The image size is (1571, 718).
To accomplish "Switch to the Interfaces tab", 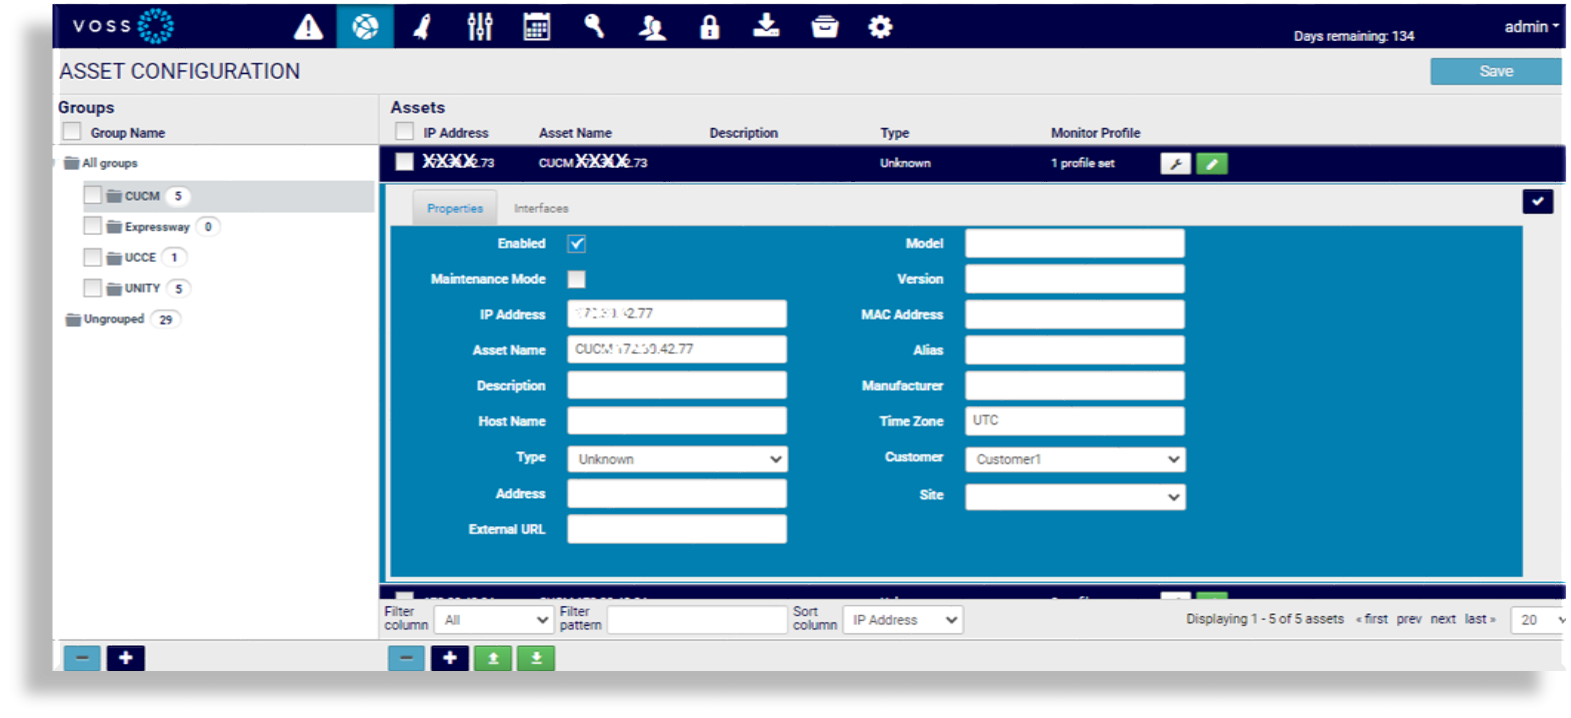I will 541,209.
